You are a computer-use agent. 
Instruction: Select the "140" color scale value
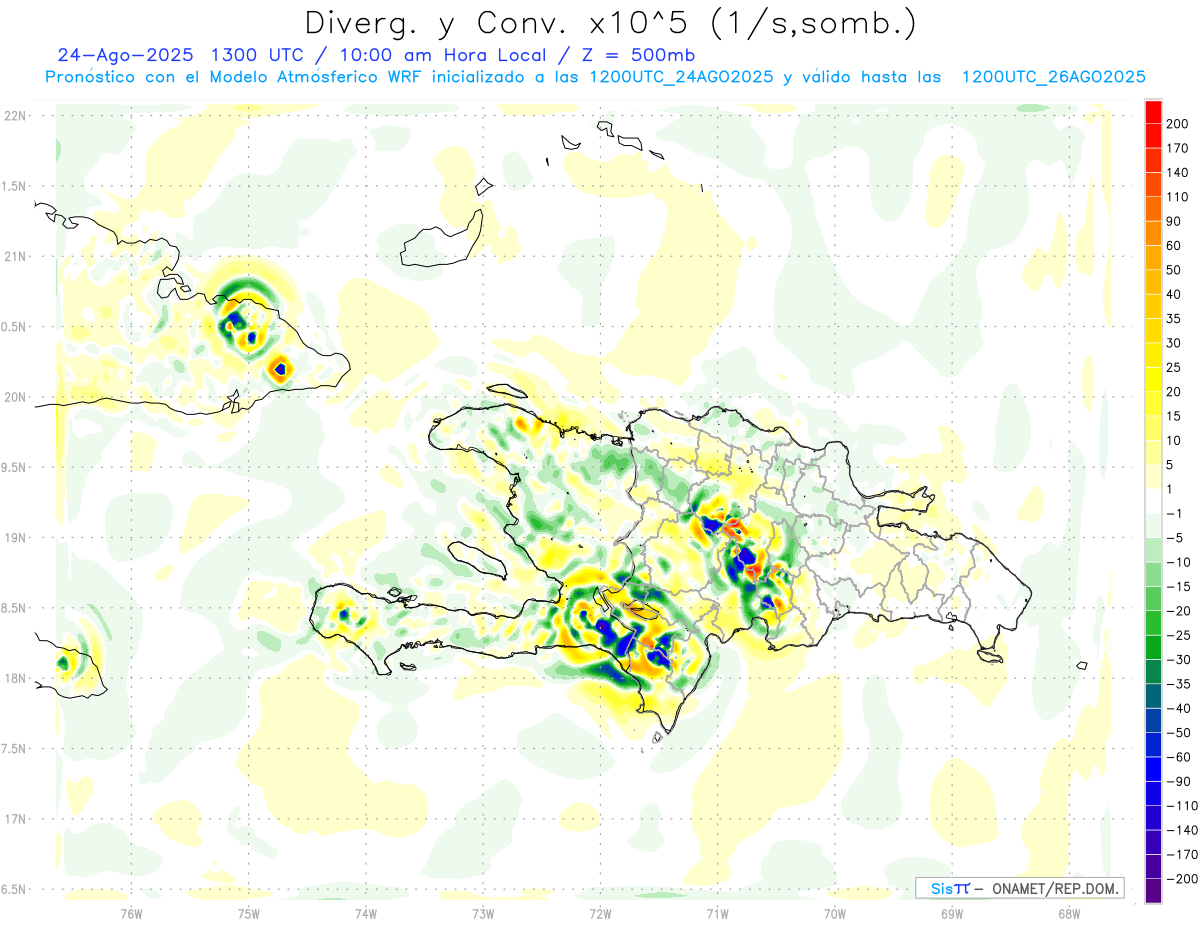[1176, 172]
